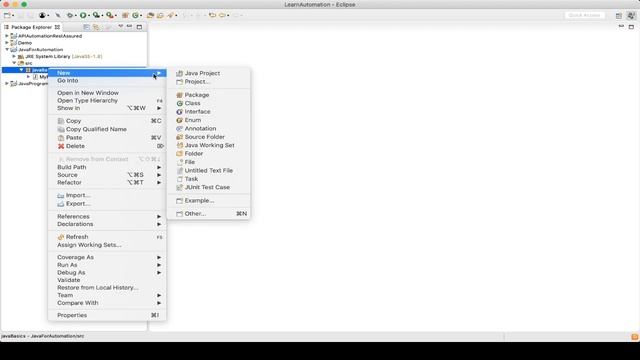The width and height of the screenshot is (640, 360).
Task: Choose Task in the New submenu
Action: [x=209, y=179]
